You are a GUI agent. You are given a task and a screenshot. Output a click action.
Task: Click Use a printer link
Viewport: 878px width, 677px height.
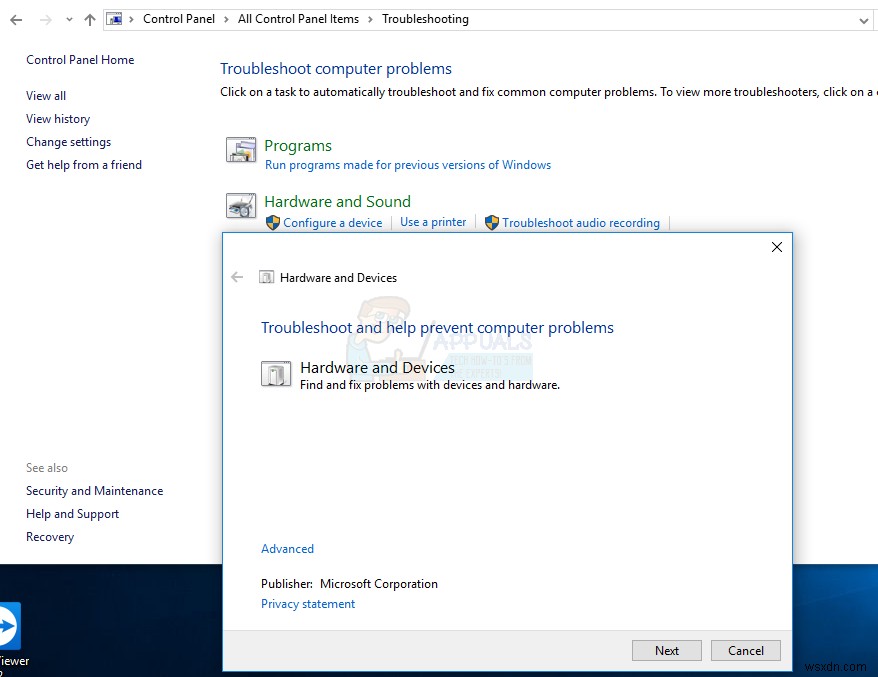[433, 222]
